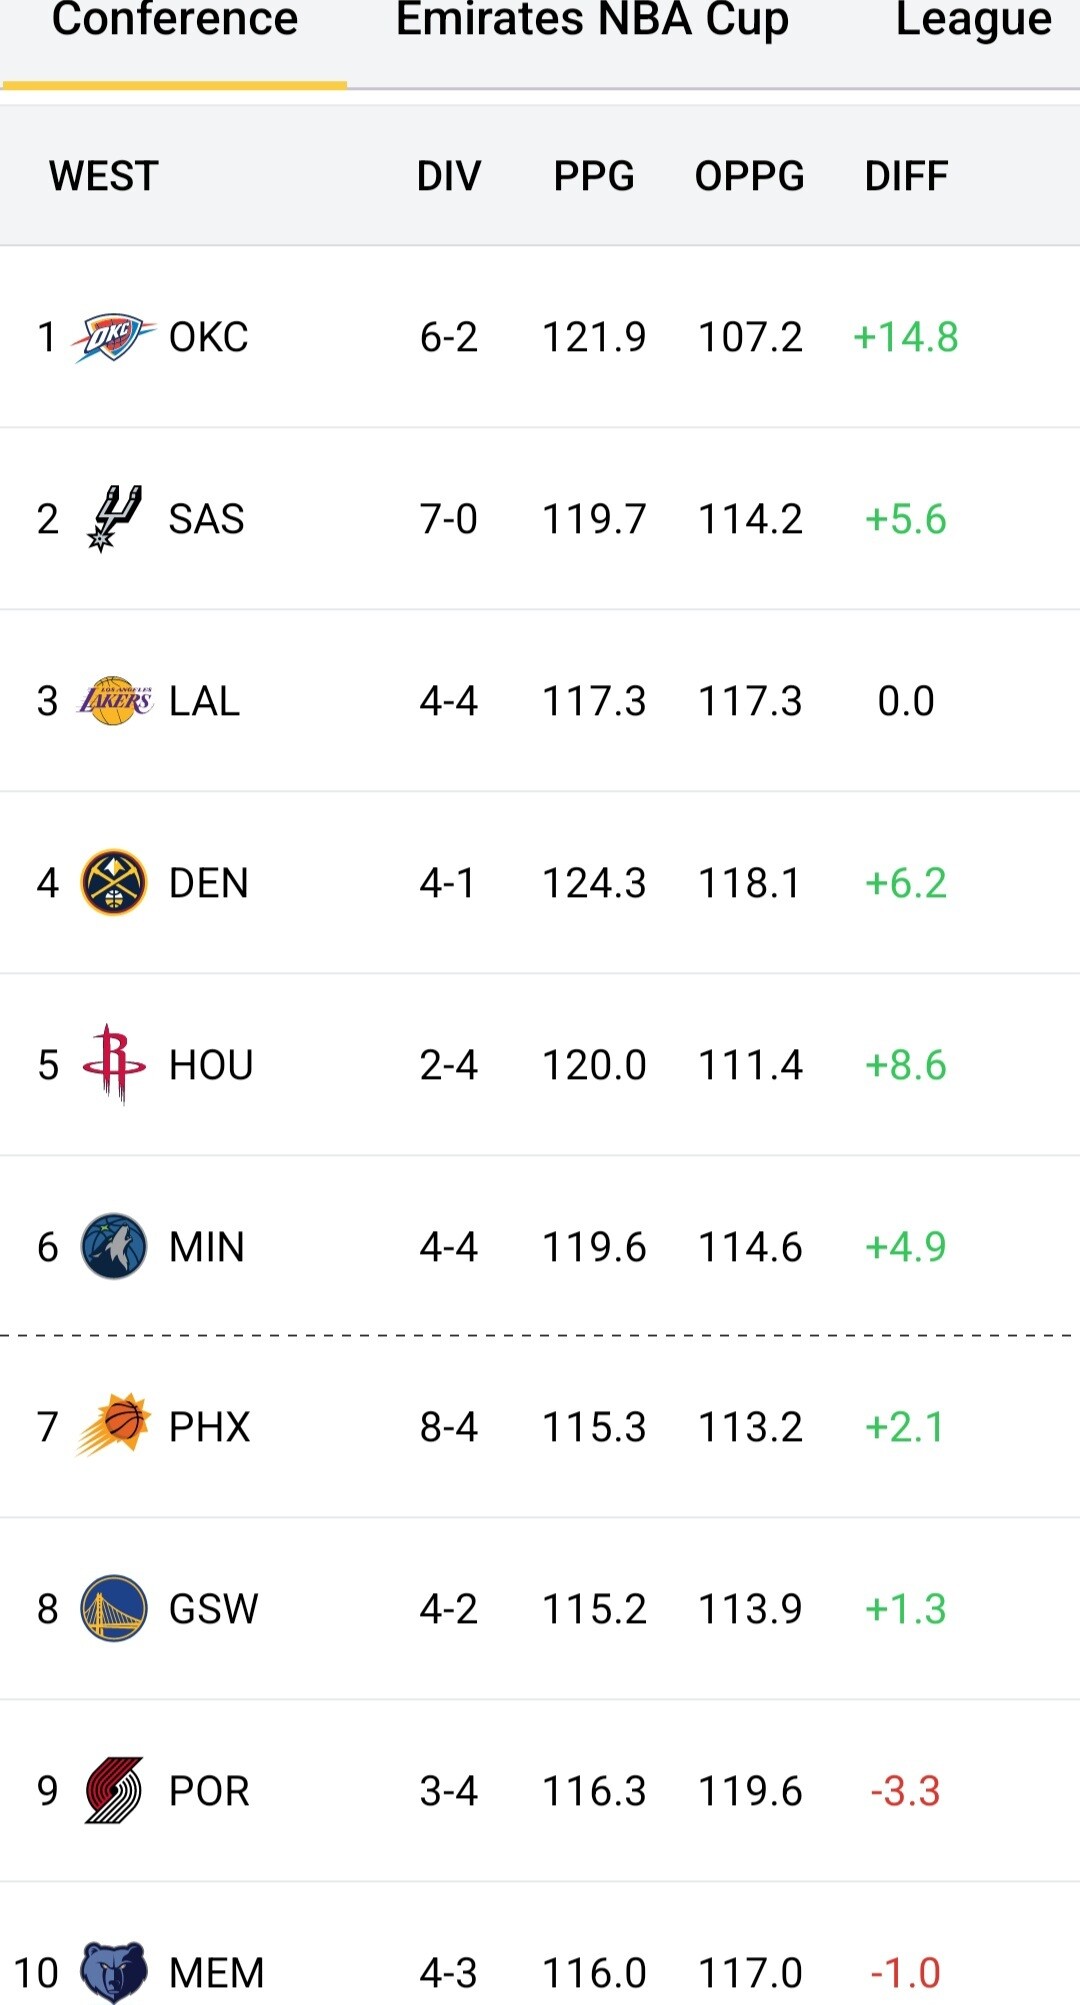Image resolution: width=1080 pixels, height=2005 pixels.
Task: Tap the Houston Rockets logo
Action: click(114, 1065)
